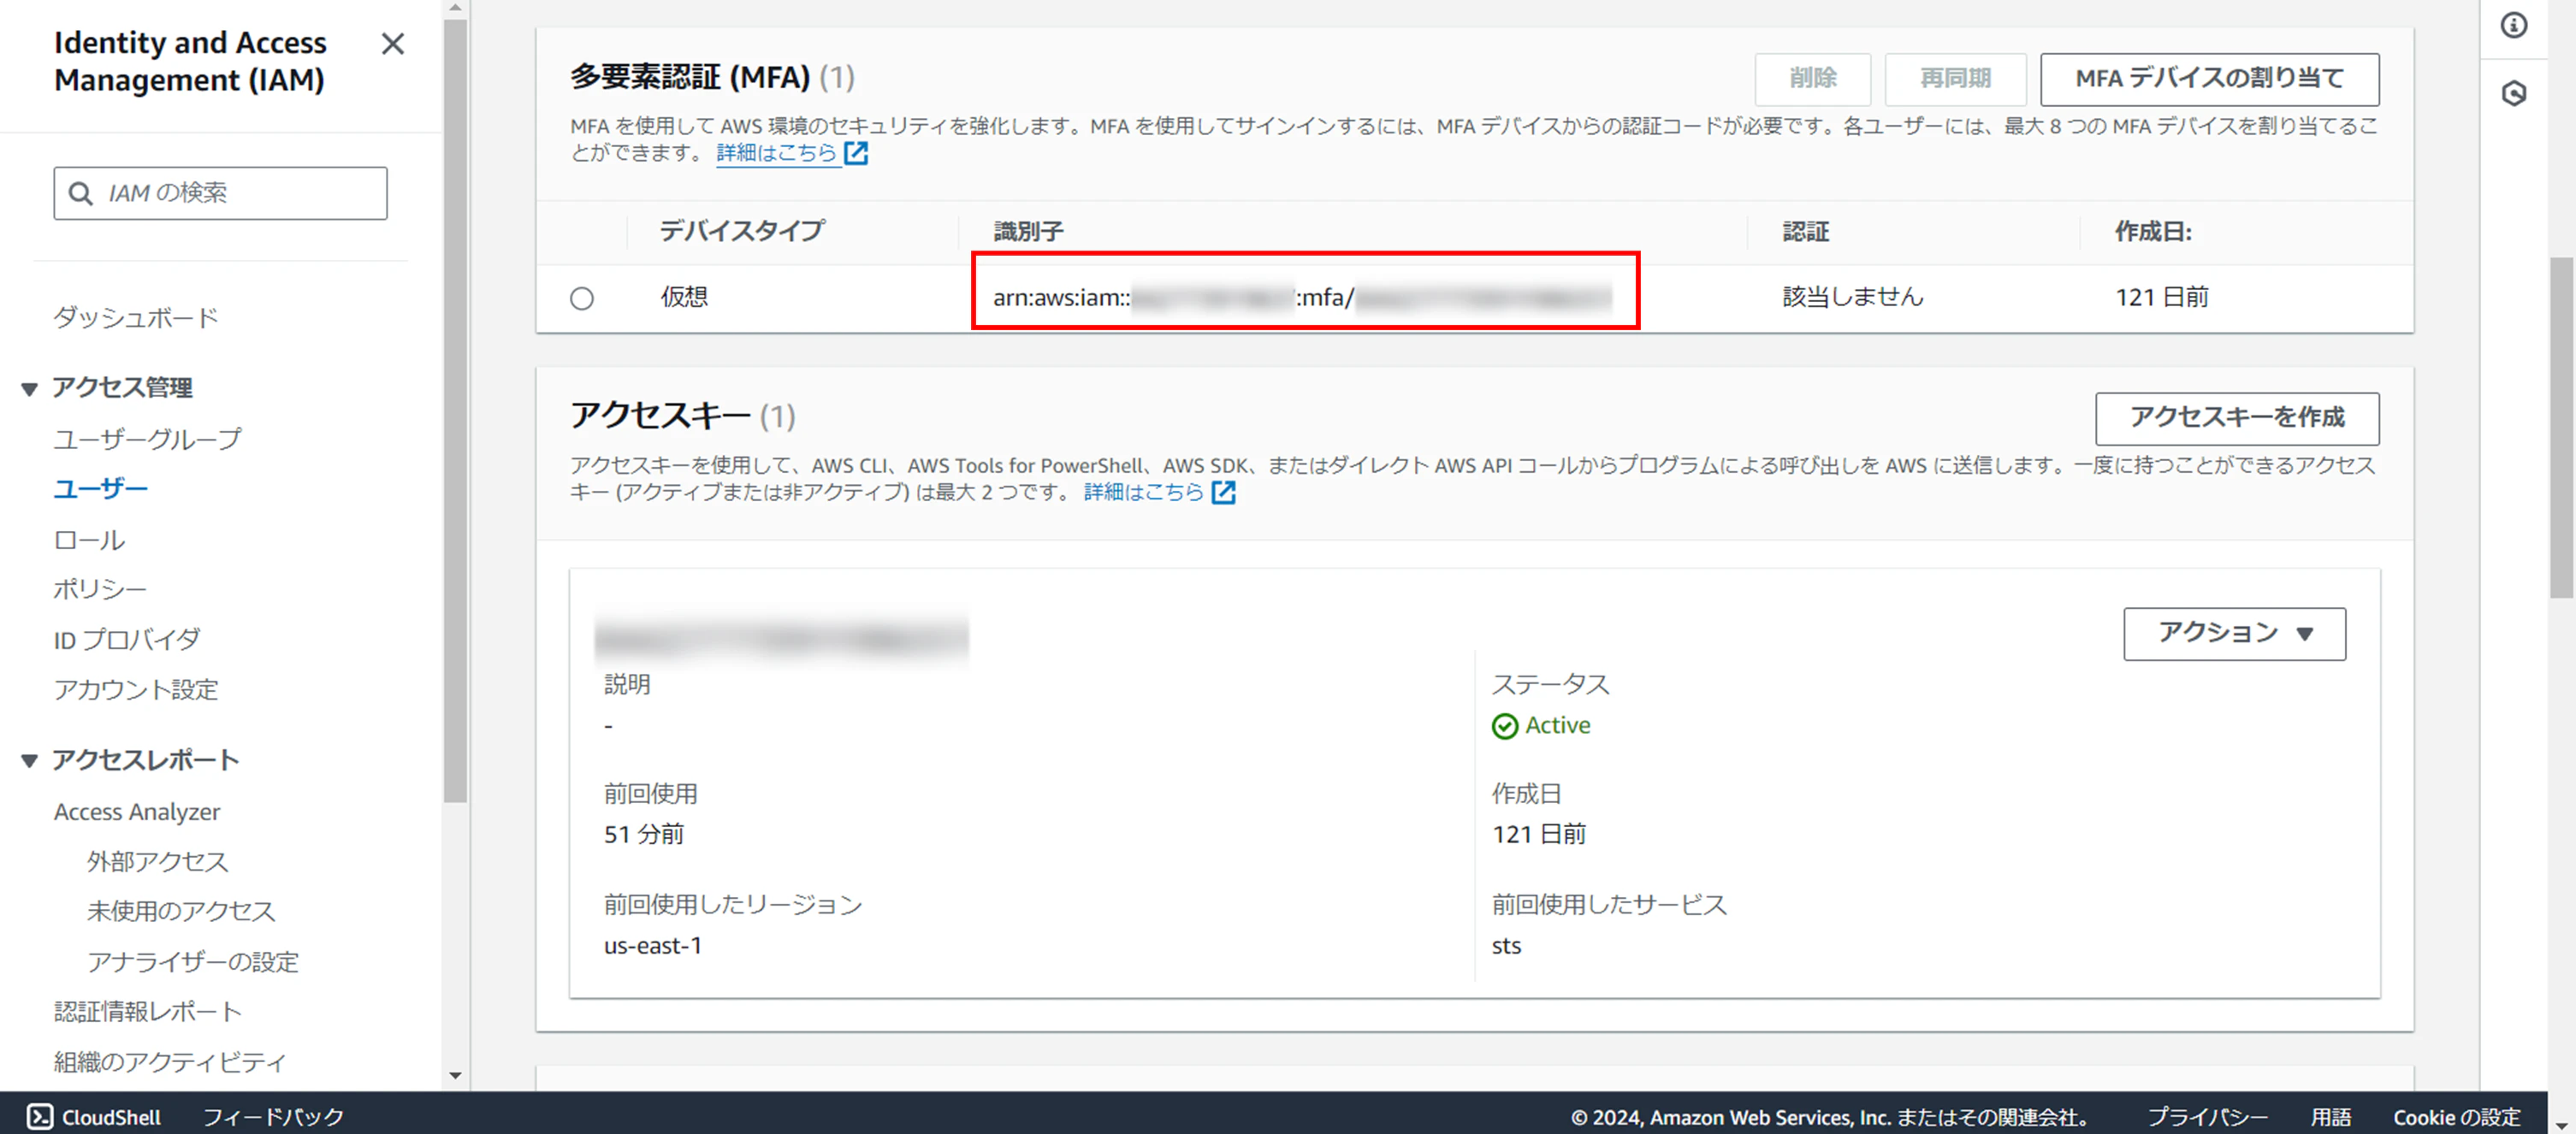Open ポリシー page
The width and height of the screenshot is (2576, 1134).
point(100,589)
